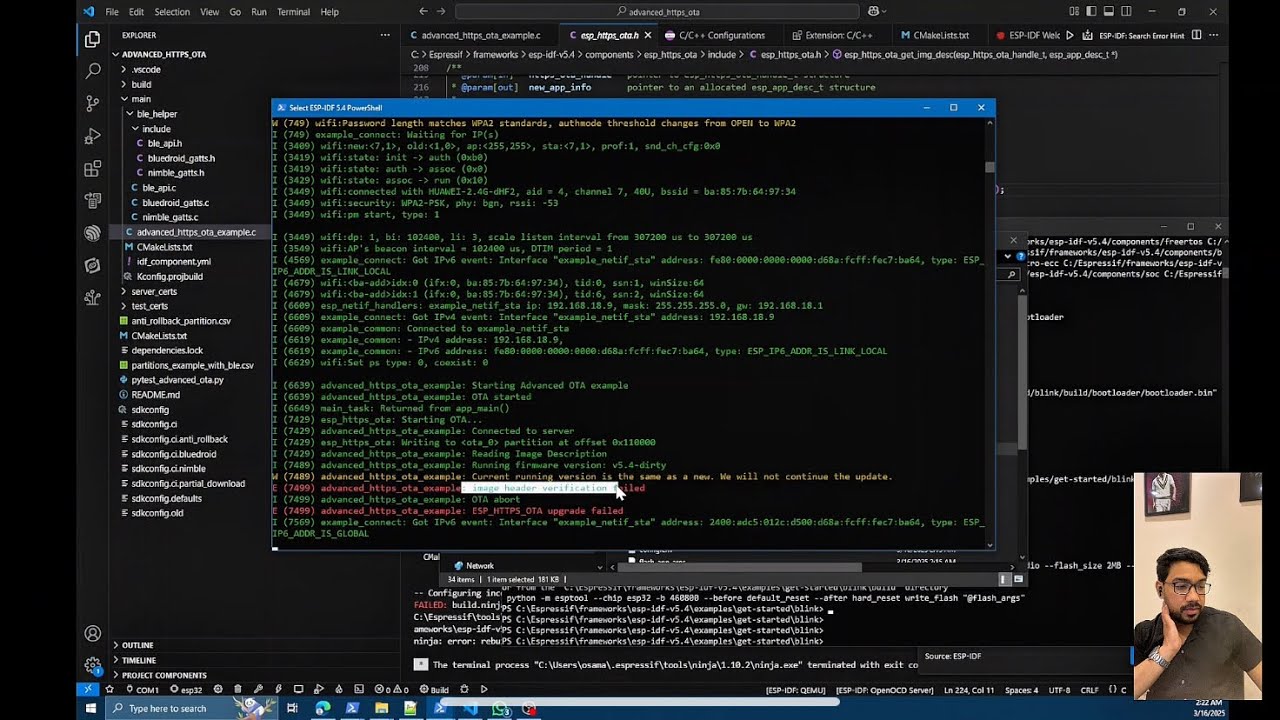Open the Extensions view in activity bar
The image size is (1280, 720).
click(x=93, y=168)
